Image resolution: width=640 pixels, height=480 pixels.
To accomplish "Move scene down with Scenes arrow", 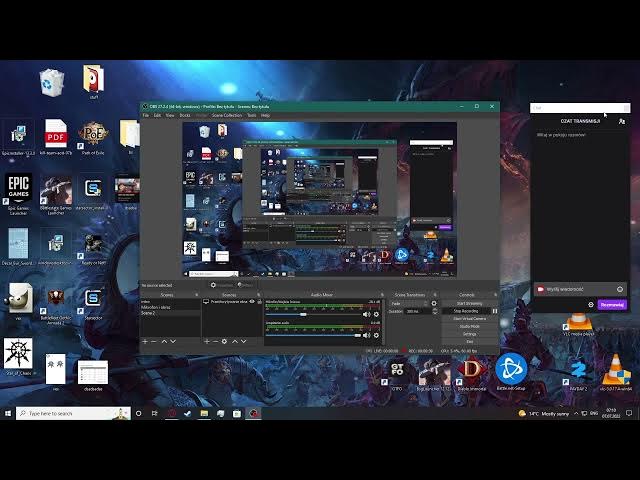I will point(173,341).
